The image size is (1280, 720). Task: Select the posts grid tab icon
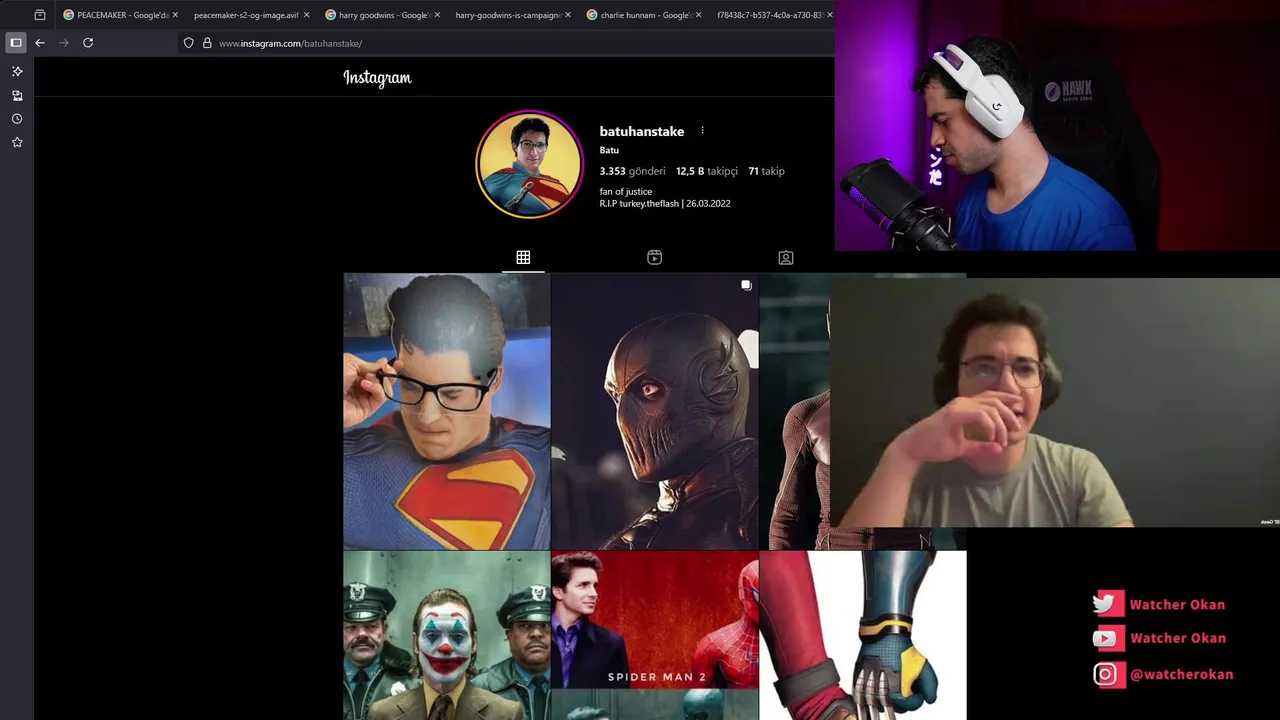point(523,257)
